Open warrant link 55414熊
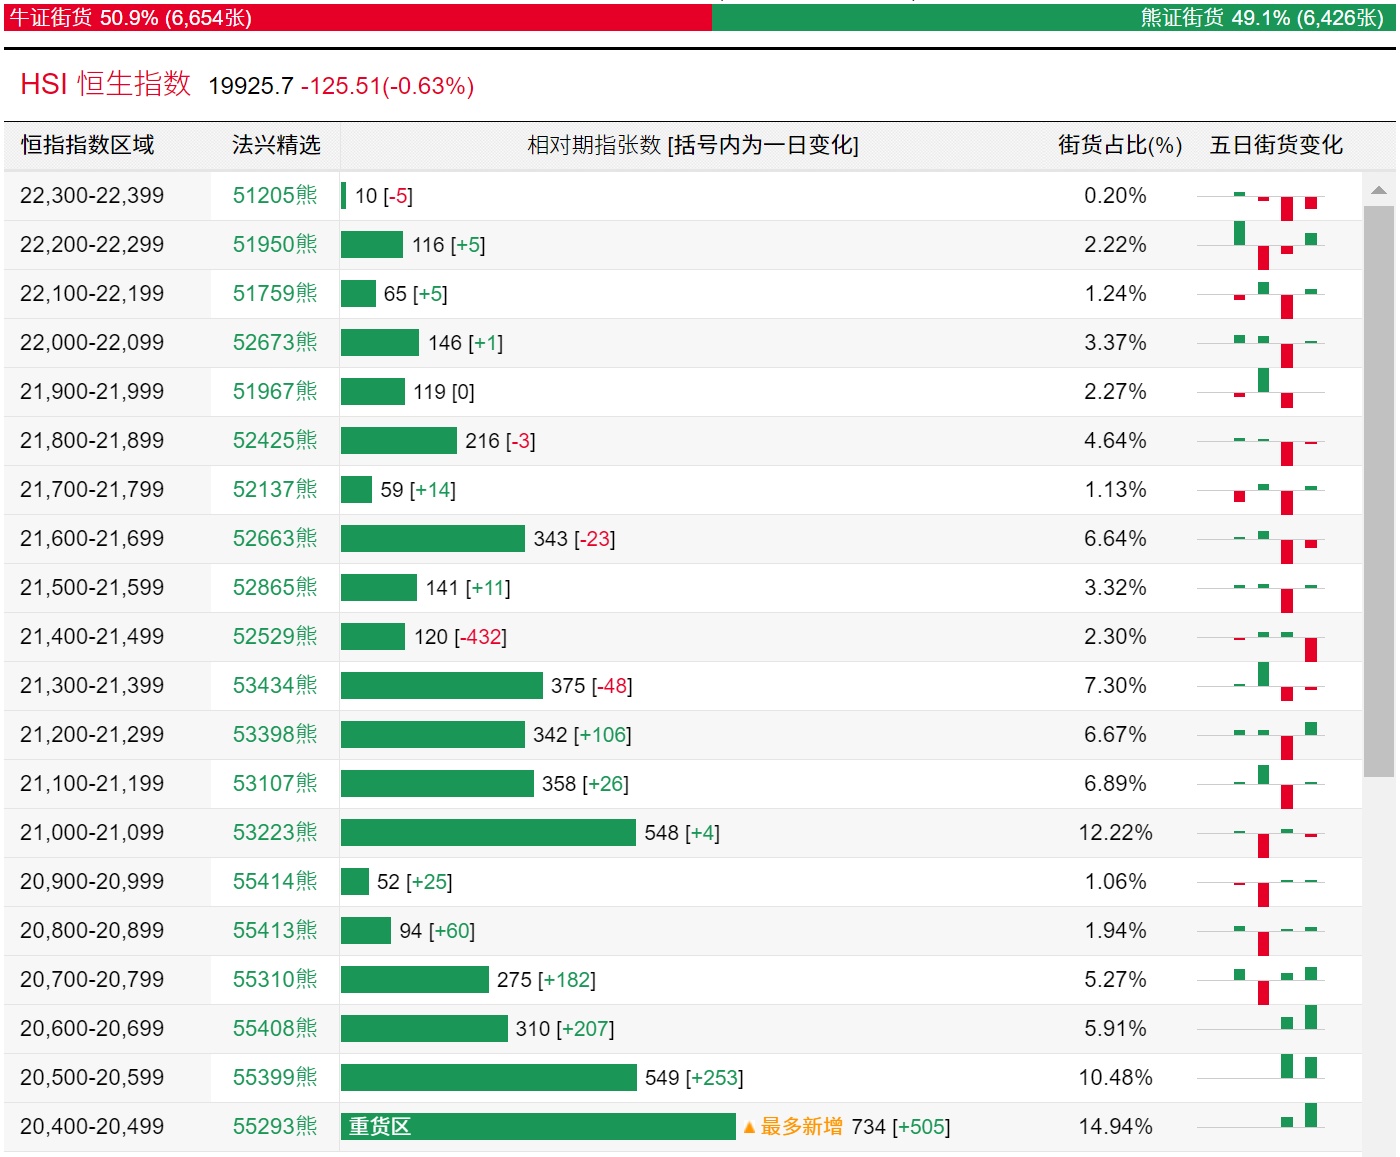This screenshot has height=1157, width=1400. click(x=275, y=881)
